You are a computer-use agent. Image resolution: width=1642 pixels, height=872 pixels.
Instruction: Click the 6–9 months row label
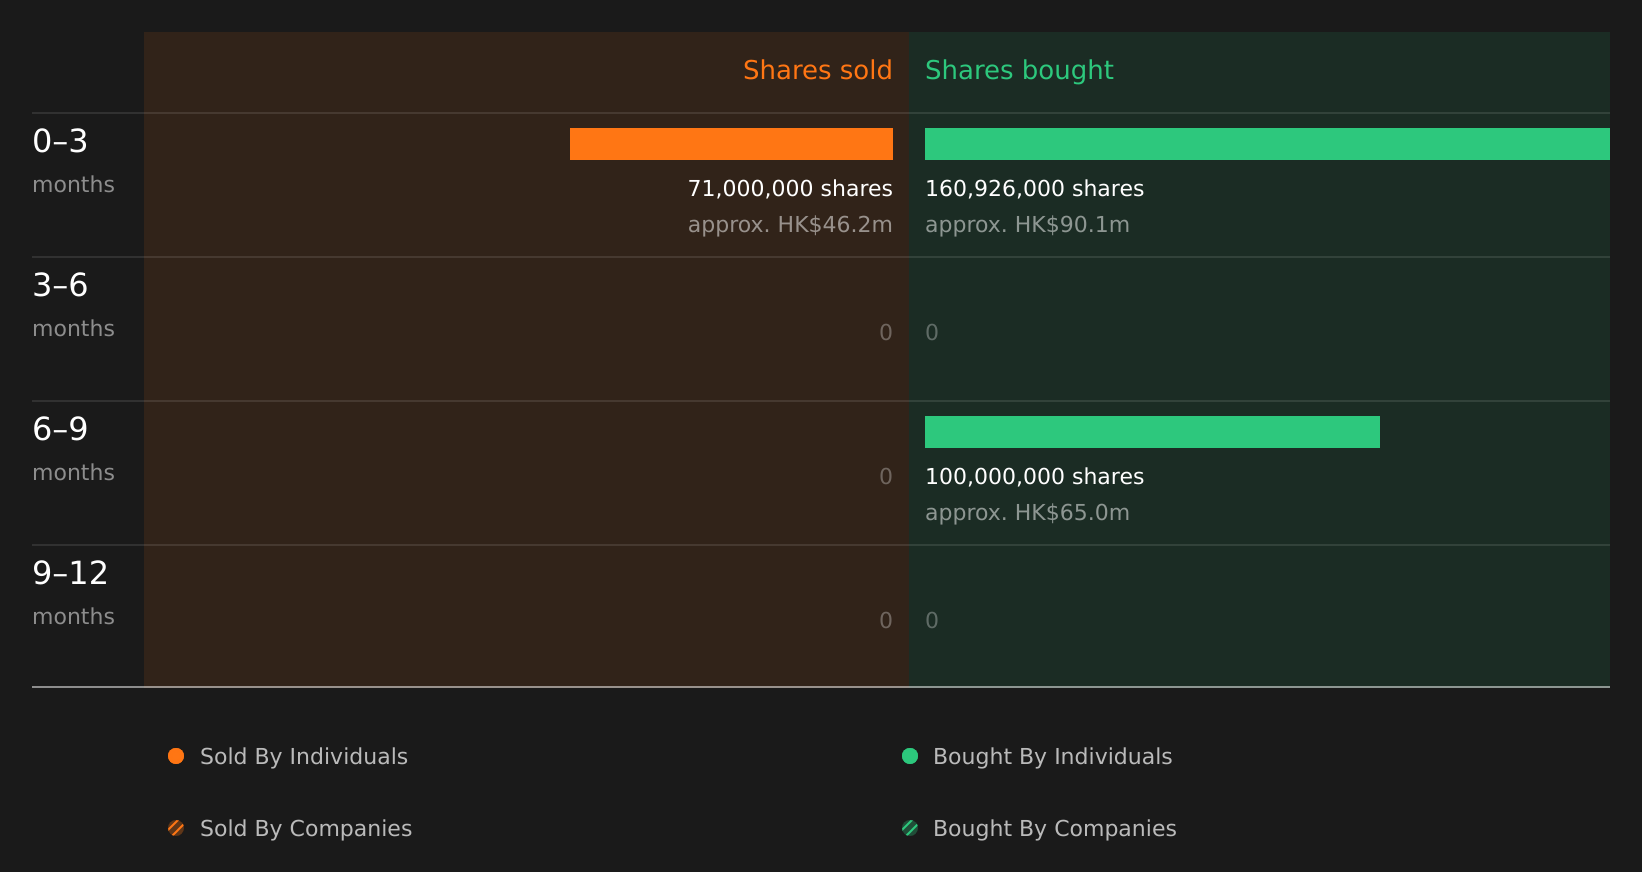click(x=73, y=449)
